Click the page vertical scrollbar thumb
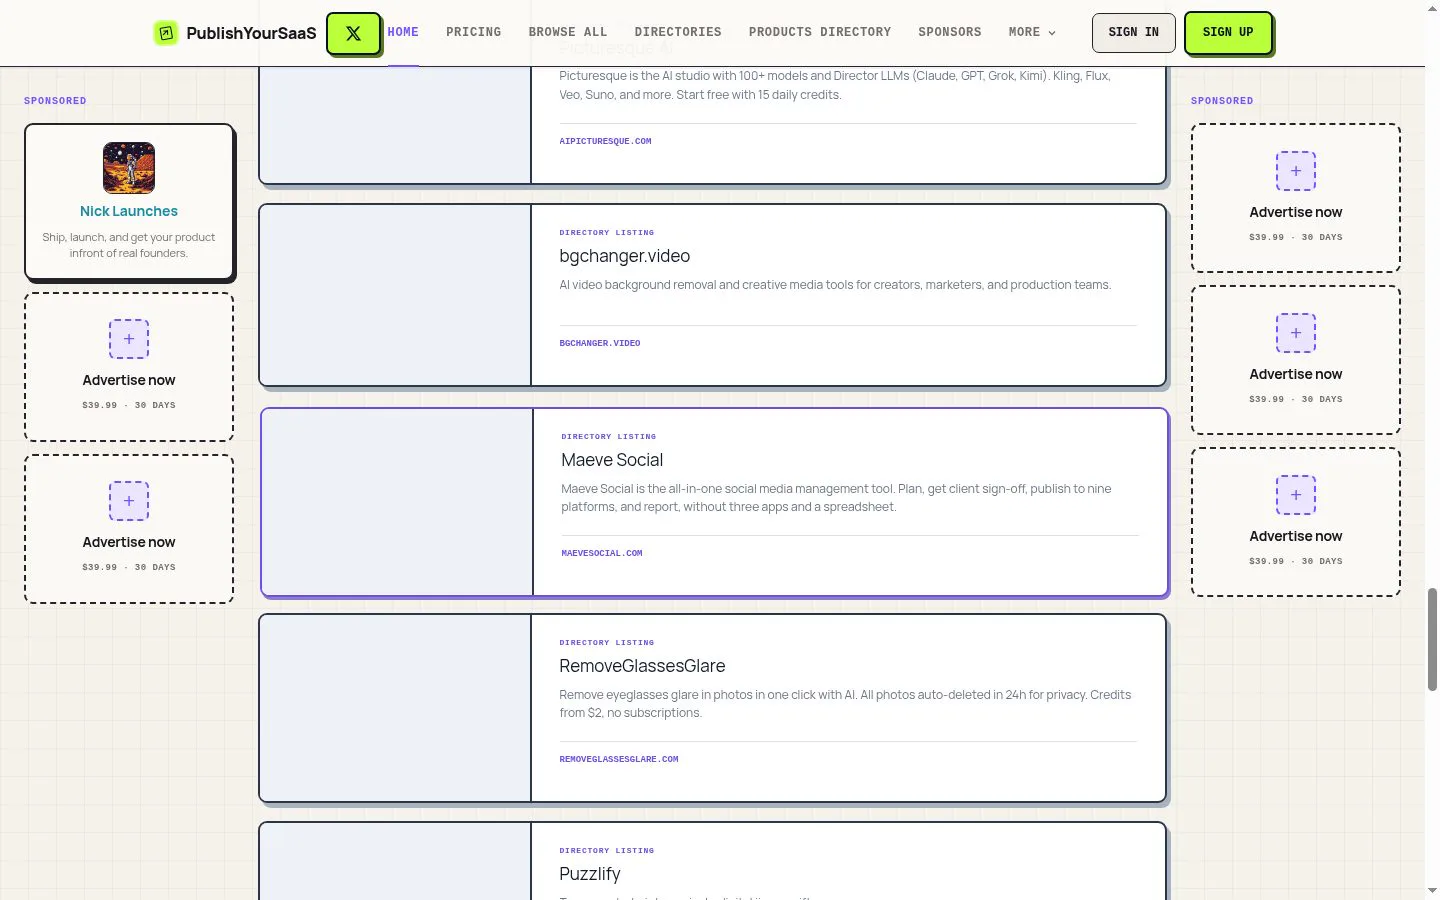This screenshot has height=900, width=1440. [1432, 640]
